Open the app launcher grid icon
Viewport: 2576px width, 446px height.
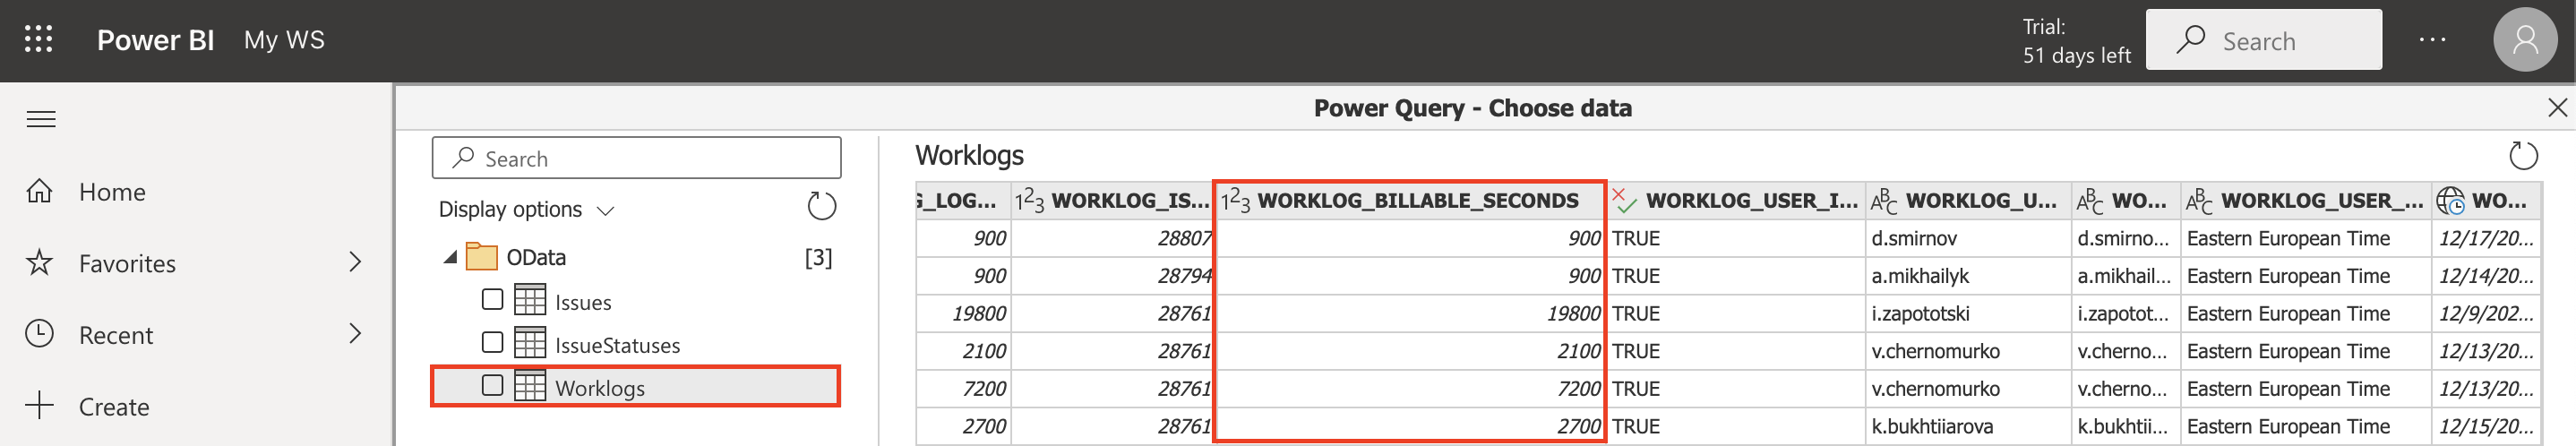38,40
